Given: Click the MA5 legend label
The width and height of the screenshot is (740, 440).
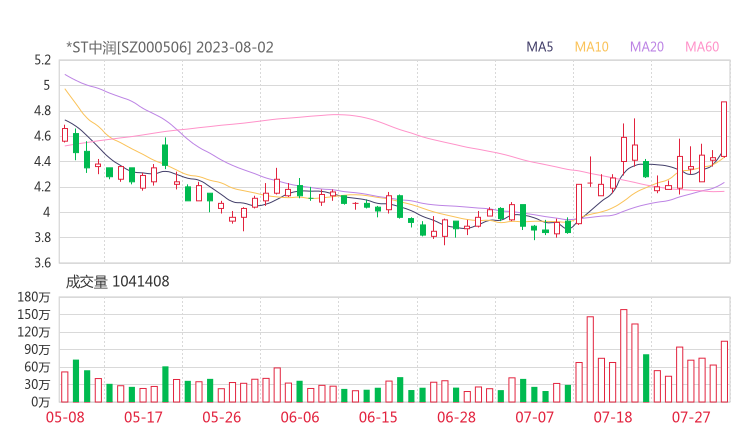Looking at the screenshot, I should (539, 47).
